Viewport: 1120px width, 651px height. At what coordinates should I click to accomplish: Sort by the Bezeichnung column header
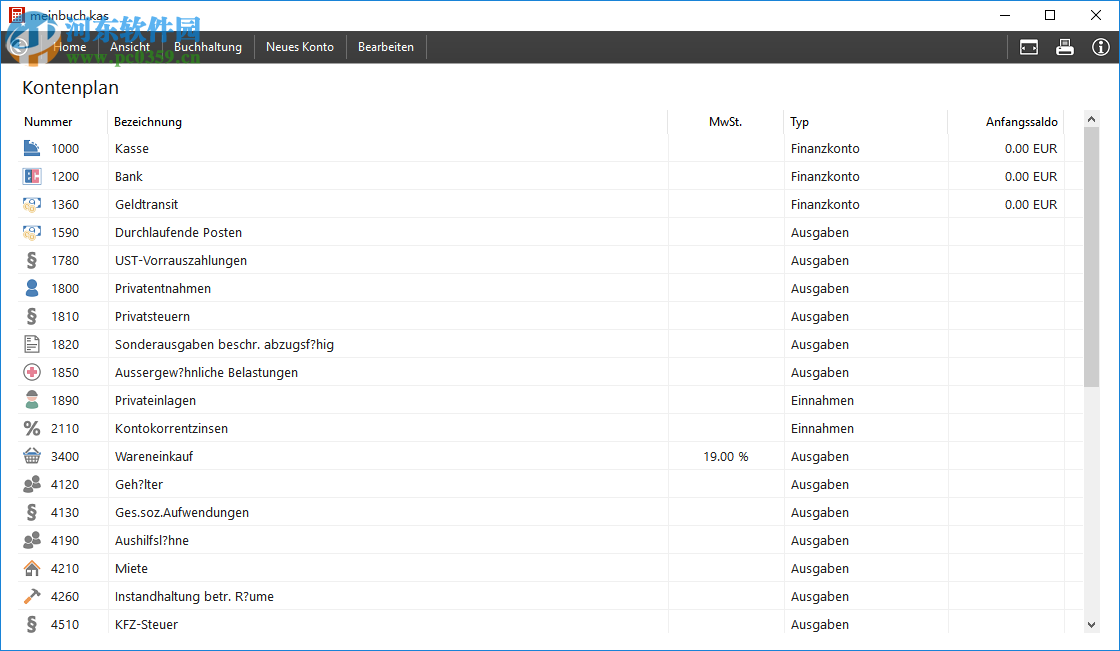click(x=148, y=121)
